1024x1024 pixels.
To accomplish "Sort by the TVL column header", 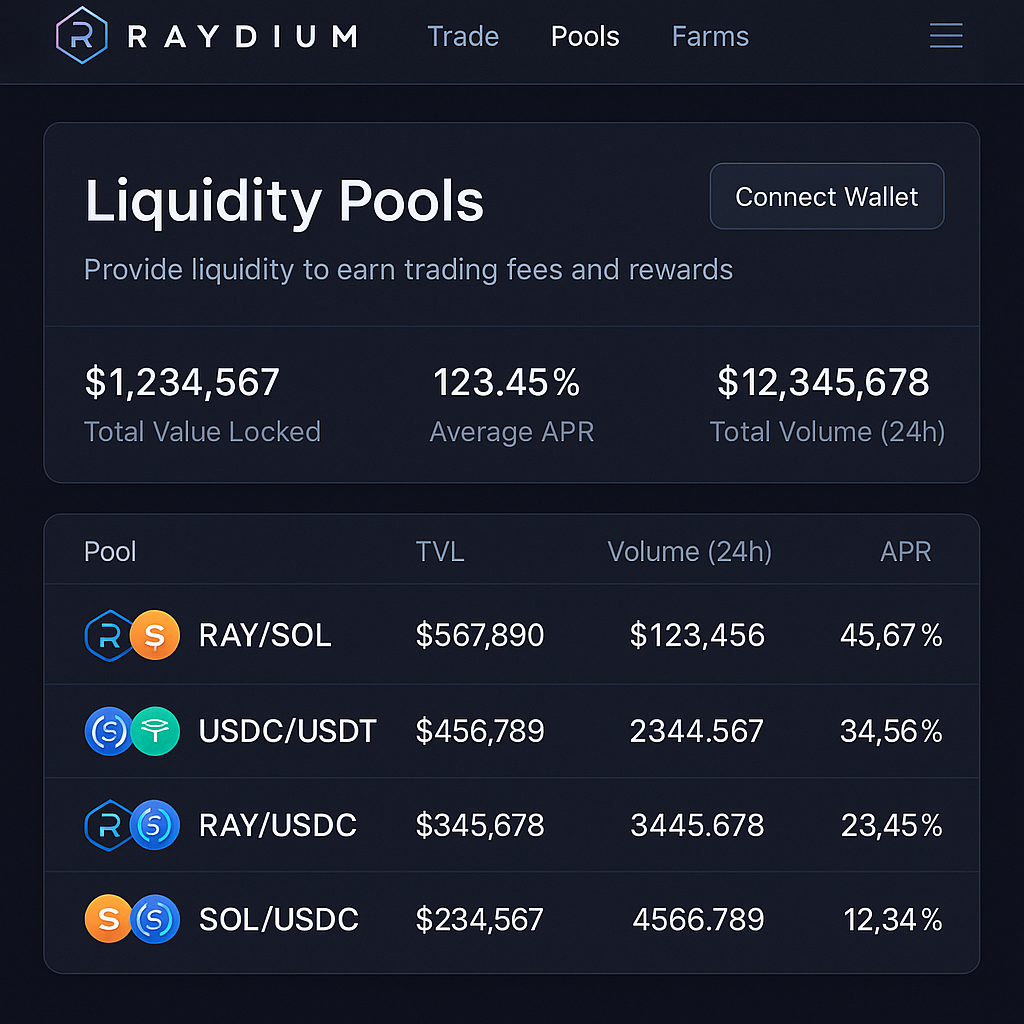I will coord(440,551).
